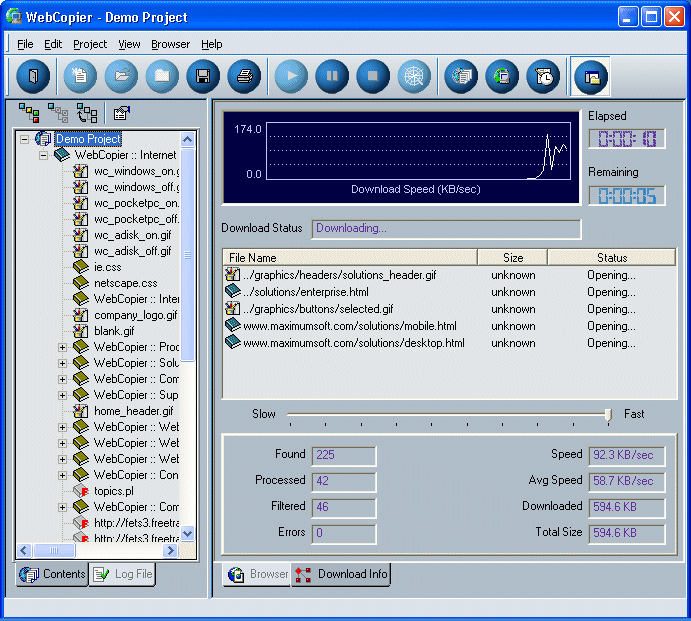Sort the file list by Status column
691x621 pixels.
pos(611,257)
